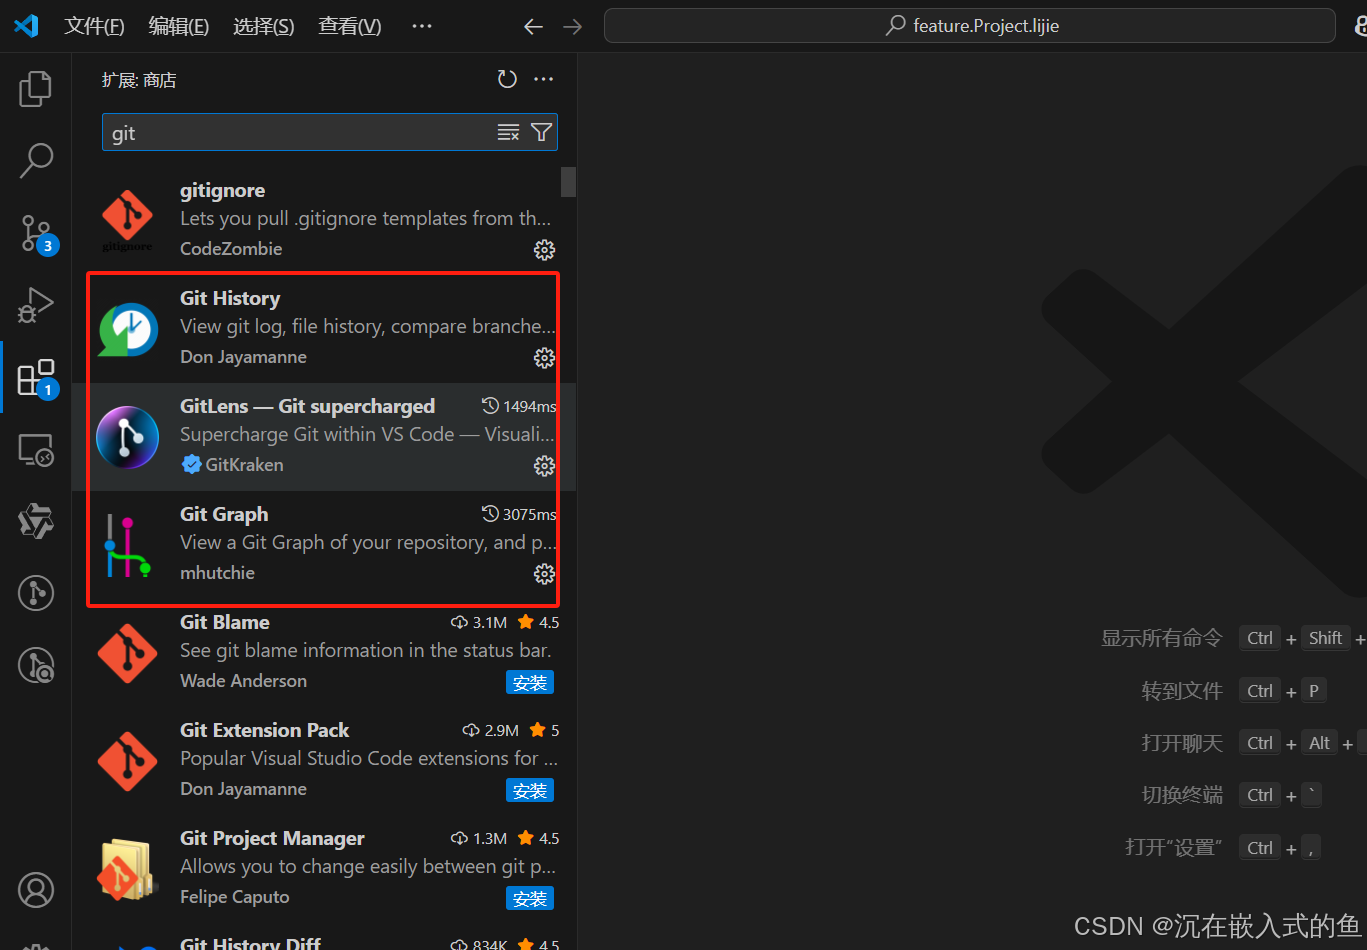This screenshot has width=1367, height=950.
Task: Open Git Graph circular icon in activity bar
Action: [x=35, y=593]
